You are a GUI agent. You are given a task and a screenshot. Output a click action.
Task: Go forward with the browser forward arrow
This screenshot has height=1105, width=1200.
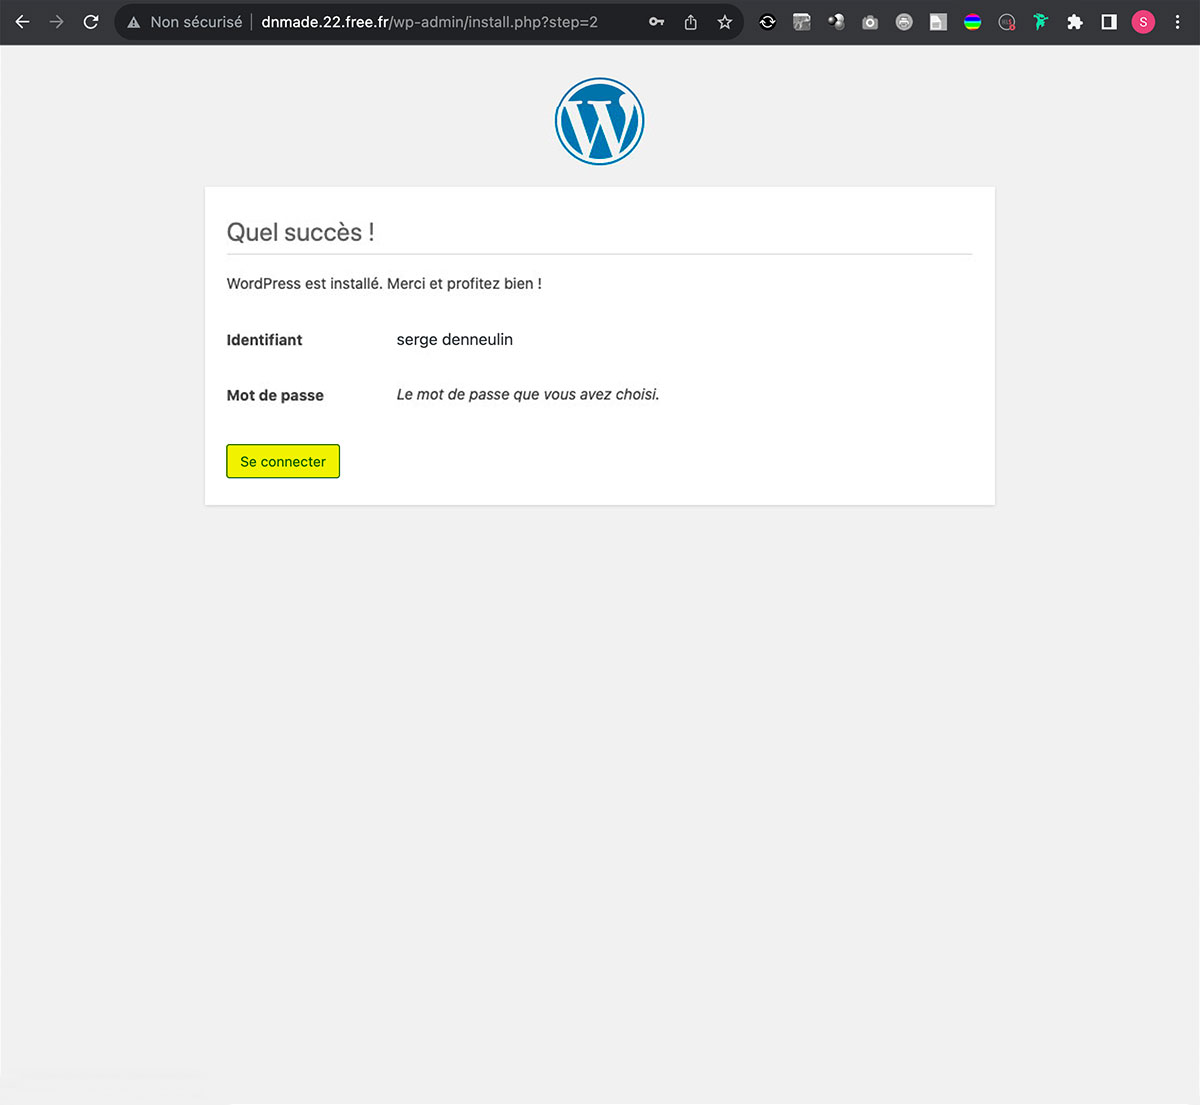pos(57,22)
